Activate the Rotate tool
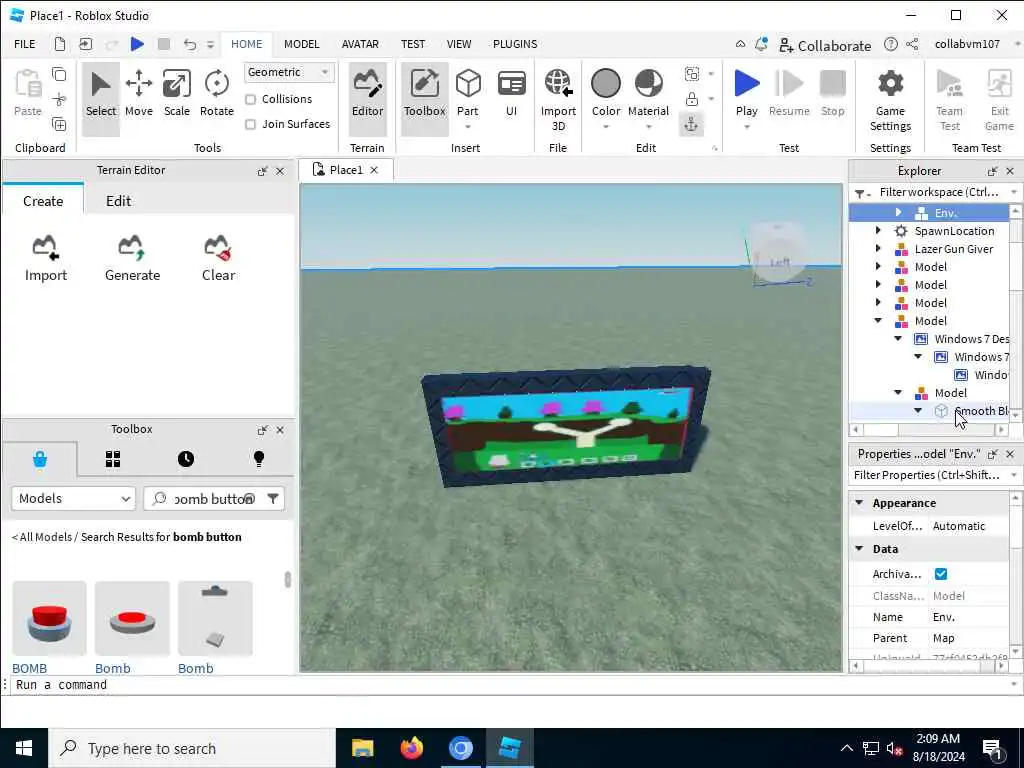This screenshot has width=1024, height=768. (216, 95)
